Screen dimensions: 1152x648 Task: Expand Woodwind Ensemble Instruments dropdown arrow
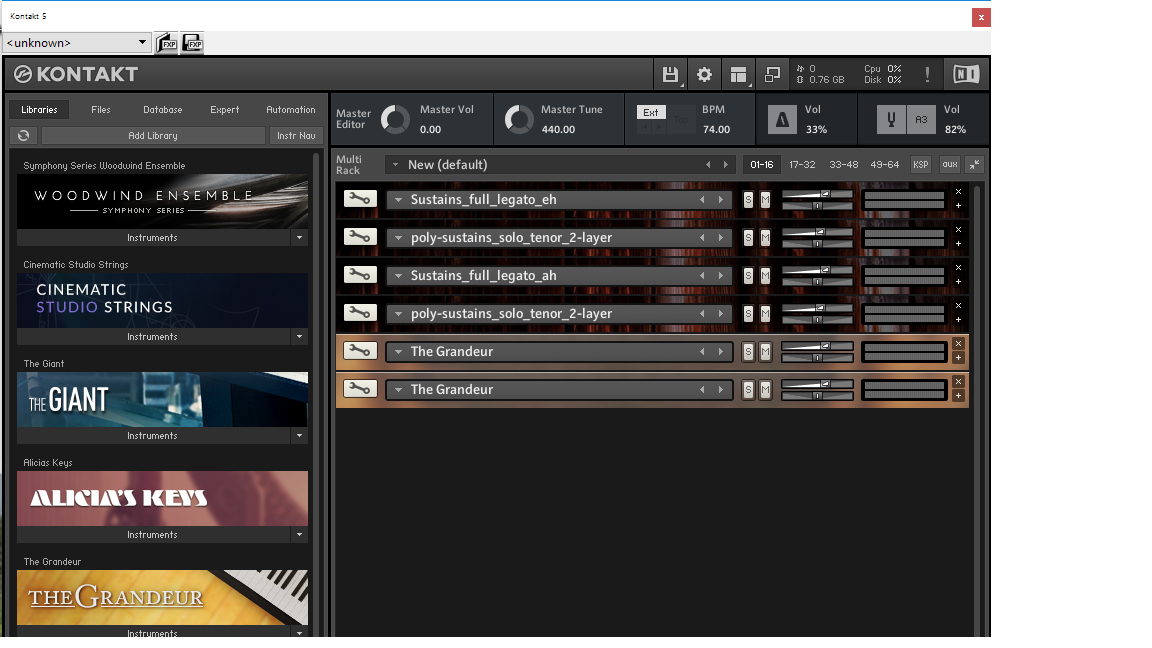tap(299, 237)
